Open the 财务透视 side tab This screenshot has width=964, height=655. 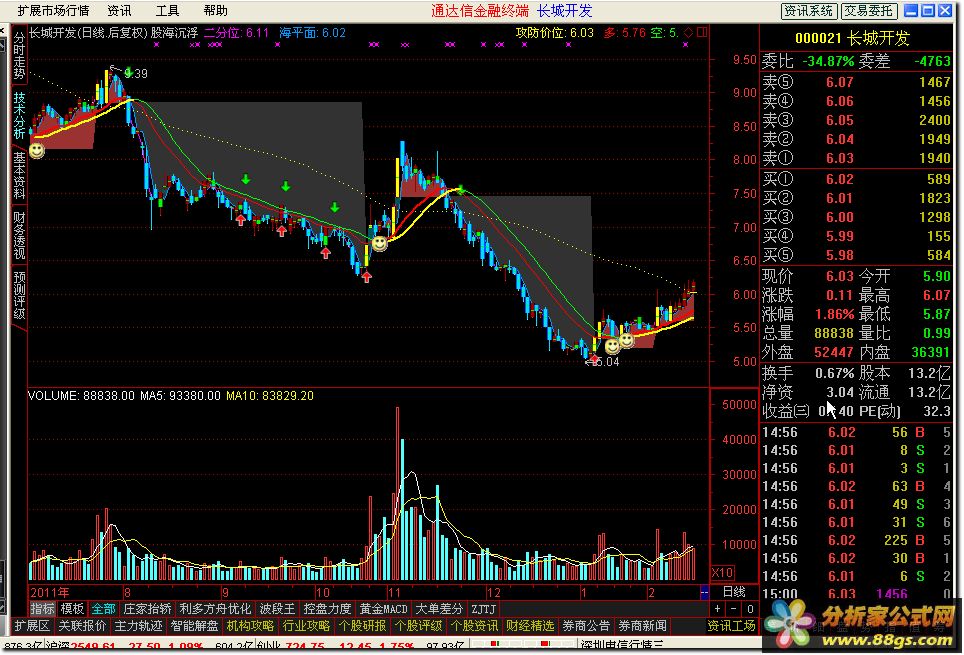click(20, 236)
